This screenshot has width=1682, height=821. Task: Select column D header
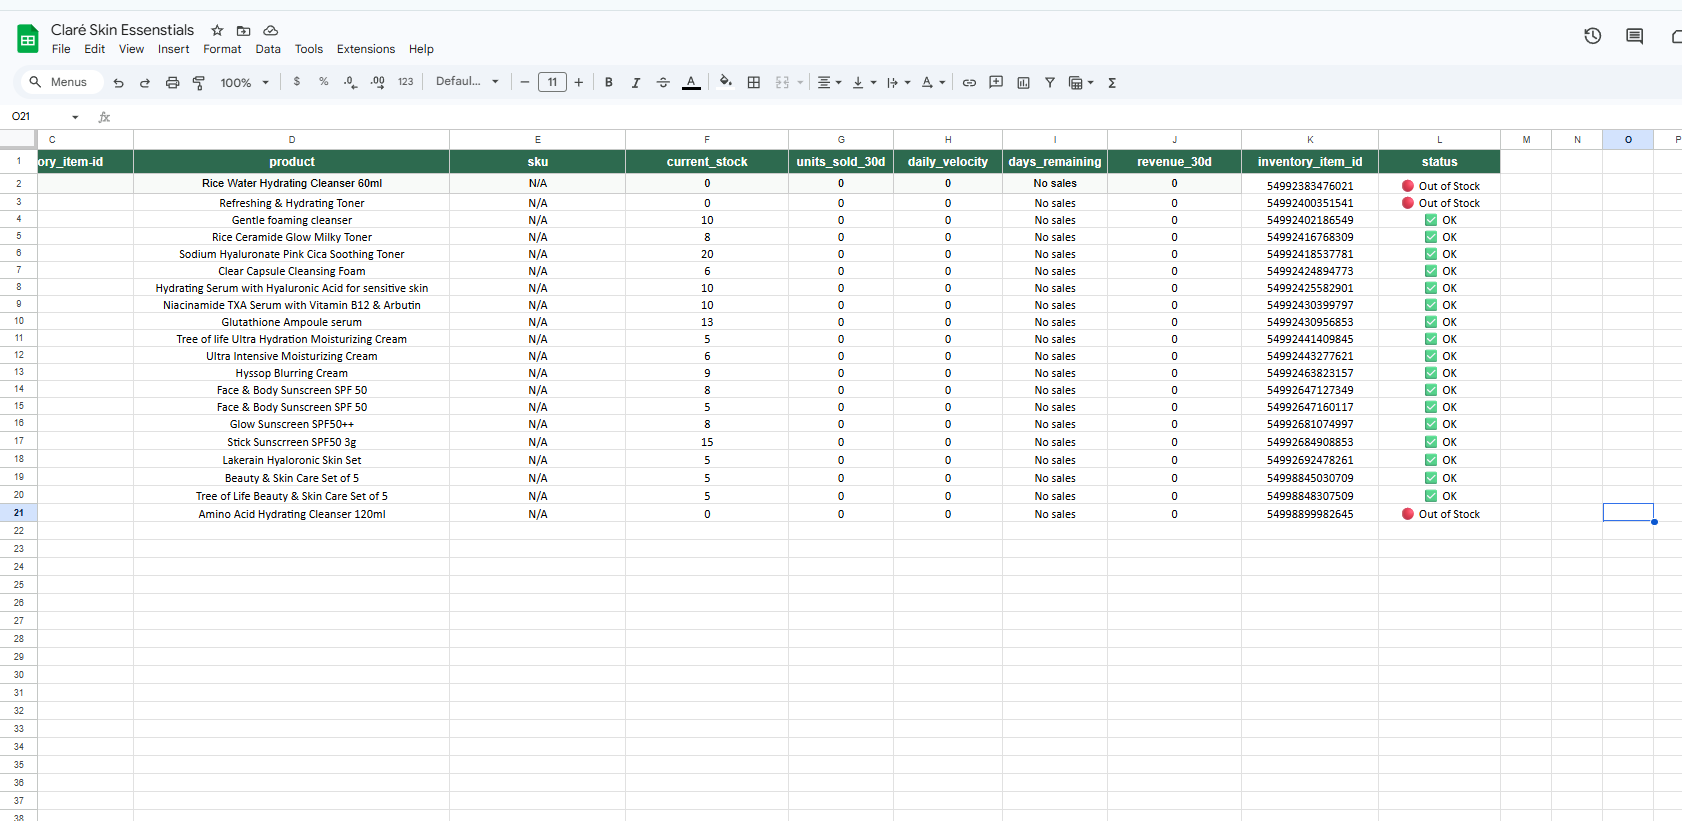292,140
